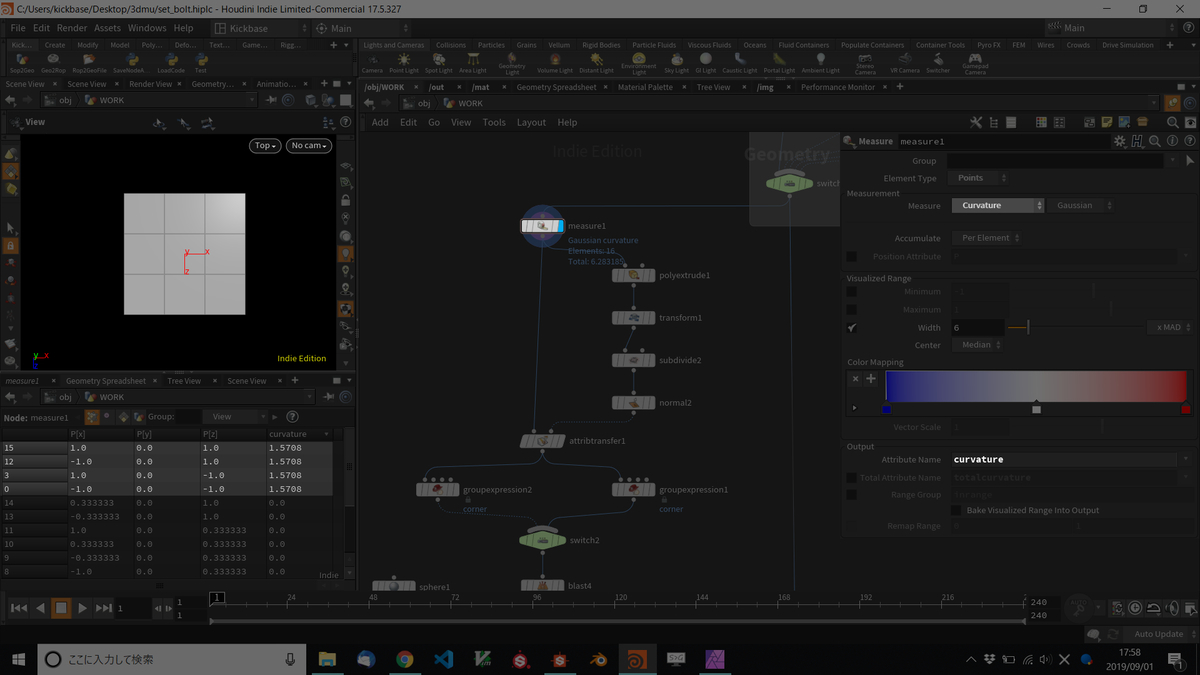Enable the Minimum range checkbox
The height and width of the screenshot is (675, 1200).
pyautogui.click(x=852, y=292)
